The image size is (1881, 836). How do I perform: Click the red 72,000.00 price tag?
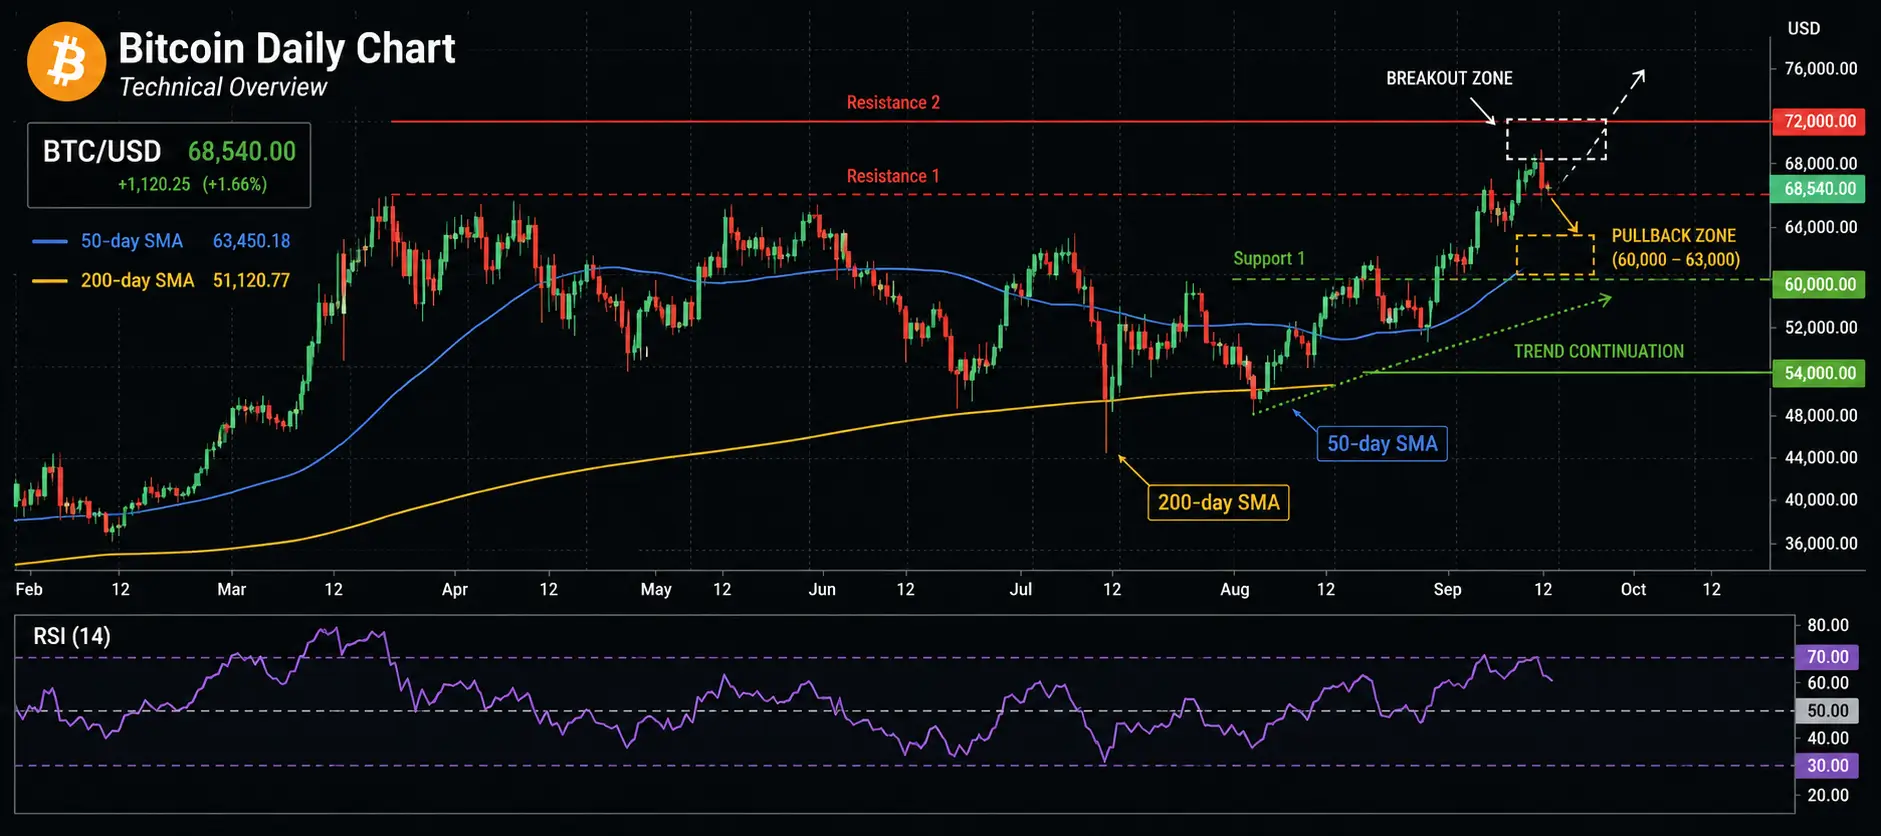[x=1820, y=121]
